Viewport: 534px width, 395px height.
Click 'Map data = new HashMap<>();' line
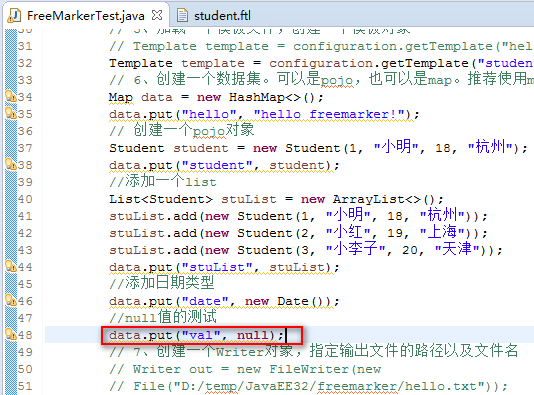pyautogui.click(x=216, y=97)
